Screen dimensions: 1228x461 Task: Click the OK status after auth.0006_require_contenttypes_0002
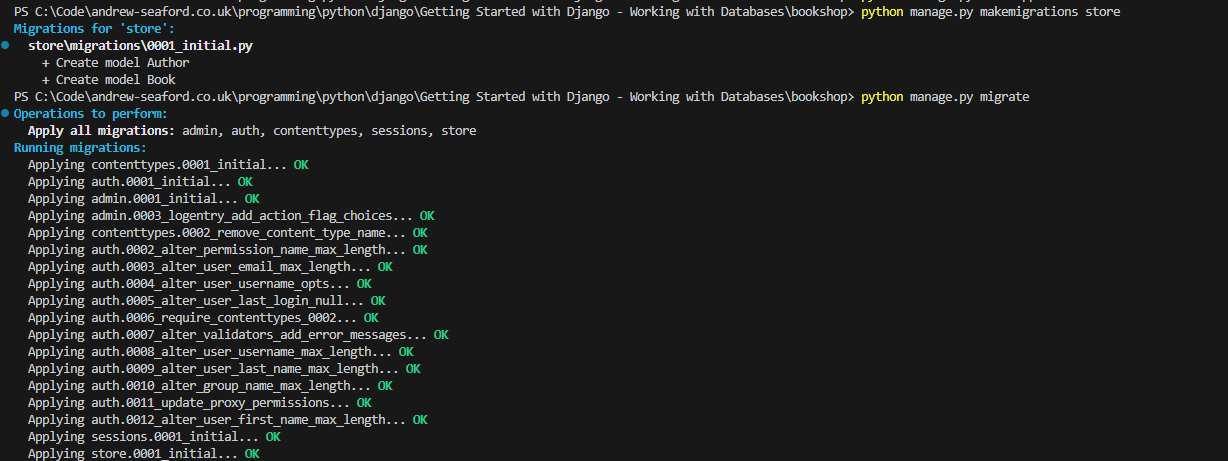(371, 318)
